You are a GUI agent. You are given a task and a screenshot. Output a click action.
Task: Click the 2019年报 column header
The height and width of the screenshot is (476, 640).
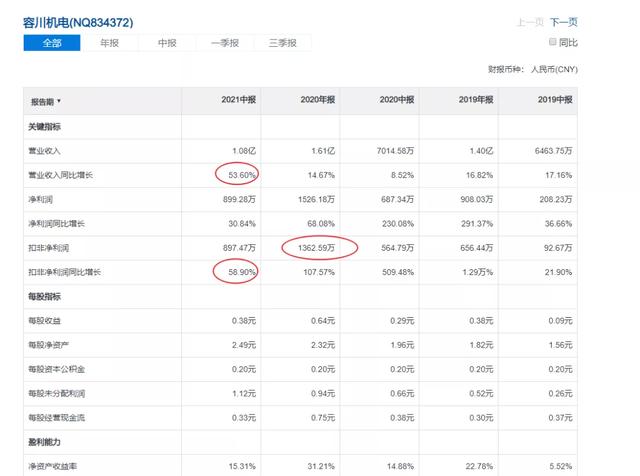(x=476, y=100)
